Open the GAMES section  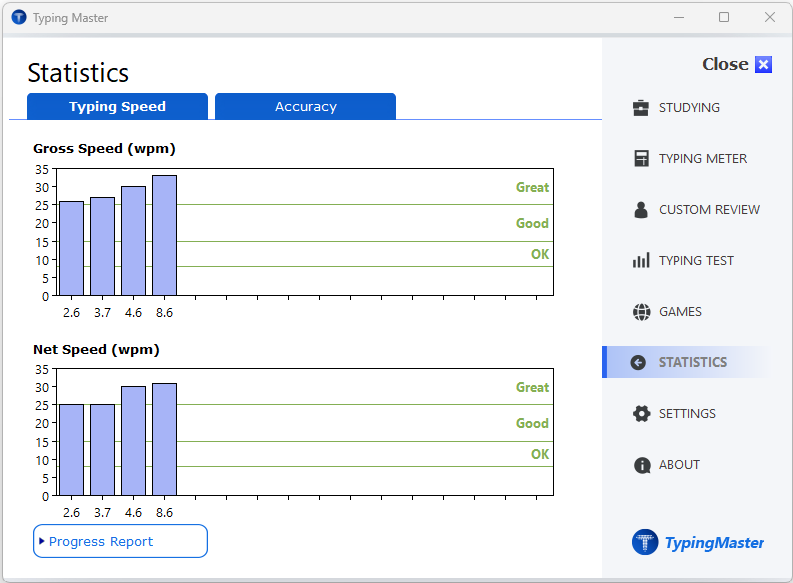[x=680, y=312]
